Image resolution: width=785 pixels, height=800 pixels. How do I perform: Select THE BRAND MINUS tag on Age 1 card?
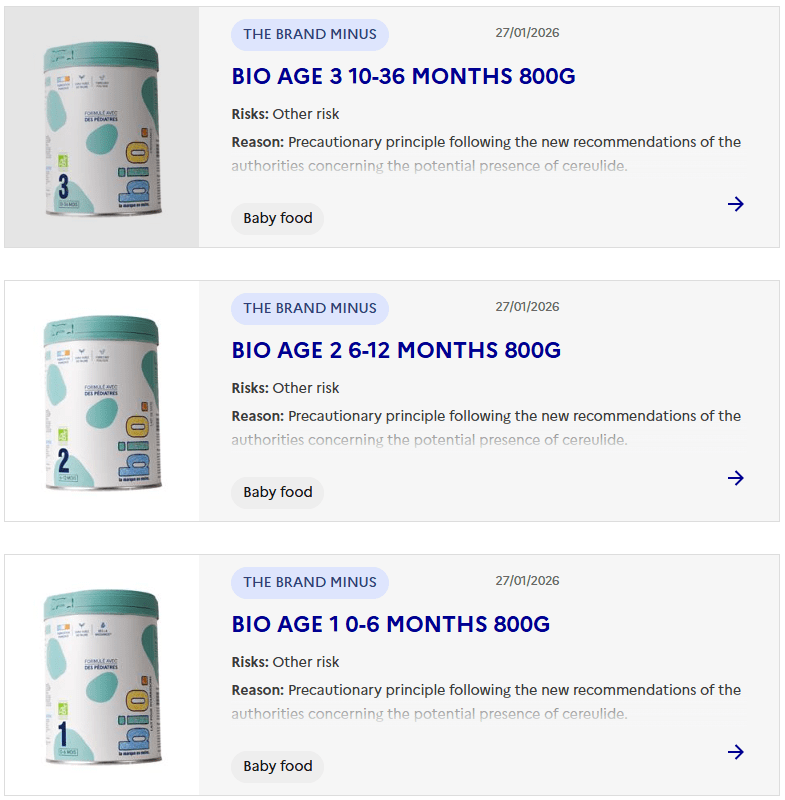point(310,582)
